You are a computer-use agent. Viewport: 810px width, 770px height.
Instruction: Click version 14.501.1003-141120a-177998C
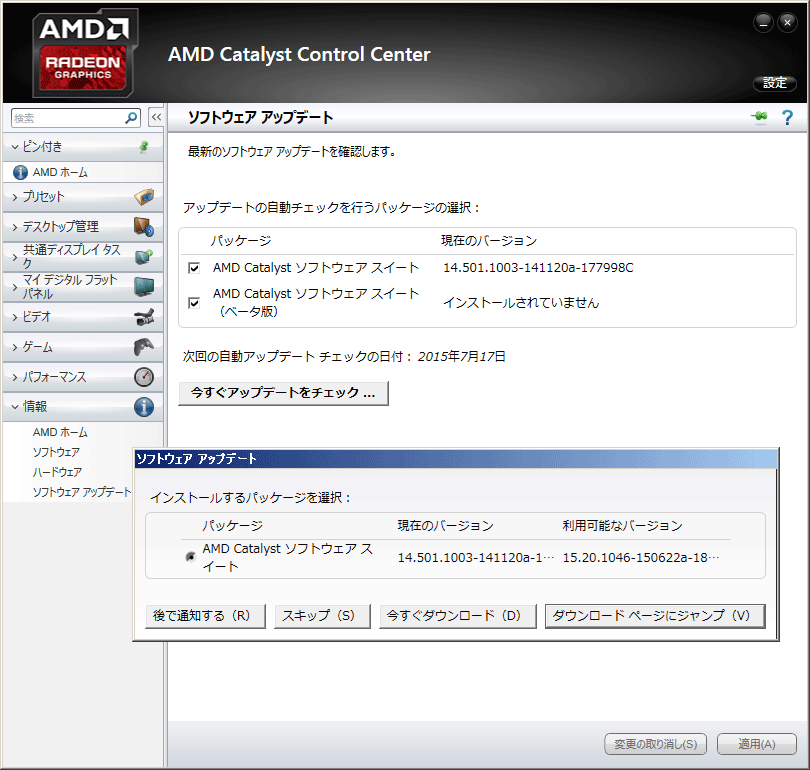tap(538, 268)
